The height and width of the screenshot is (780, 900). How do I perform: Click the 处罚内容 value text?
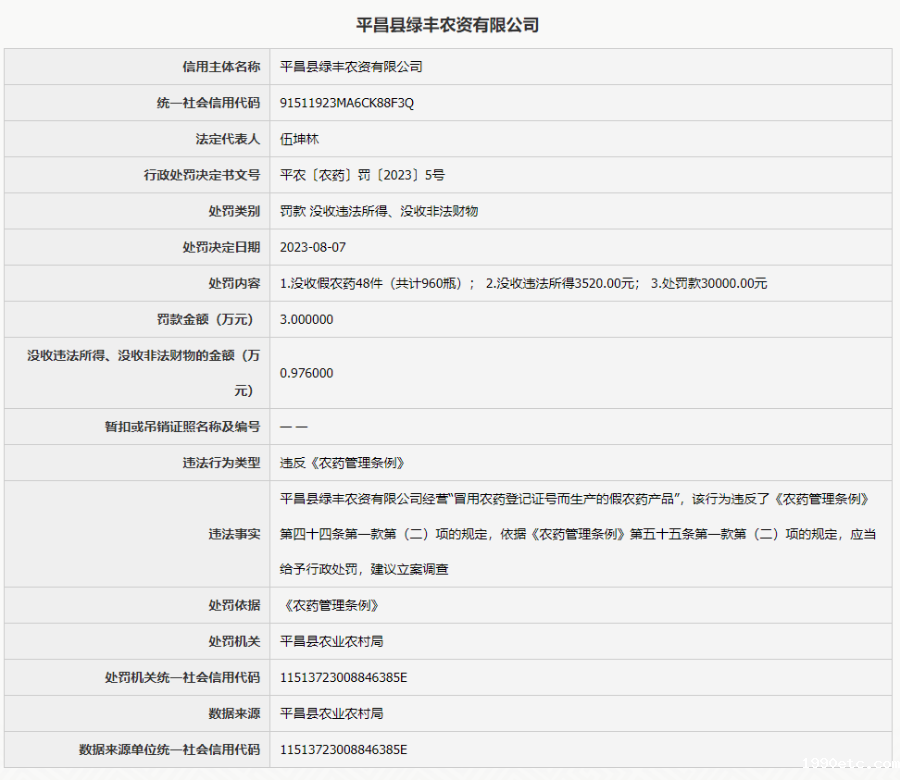(523, 283)
